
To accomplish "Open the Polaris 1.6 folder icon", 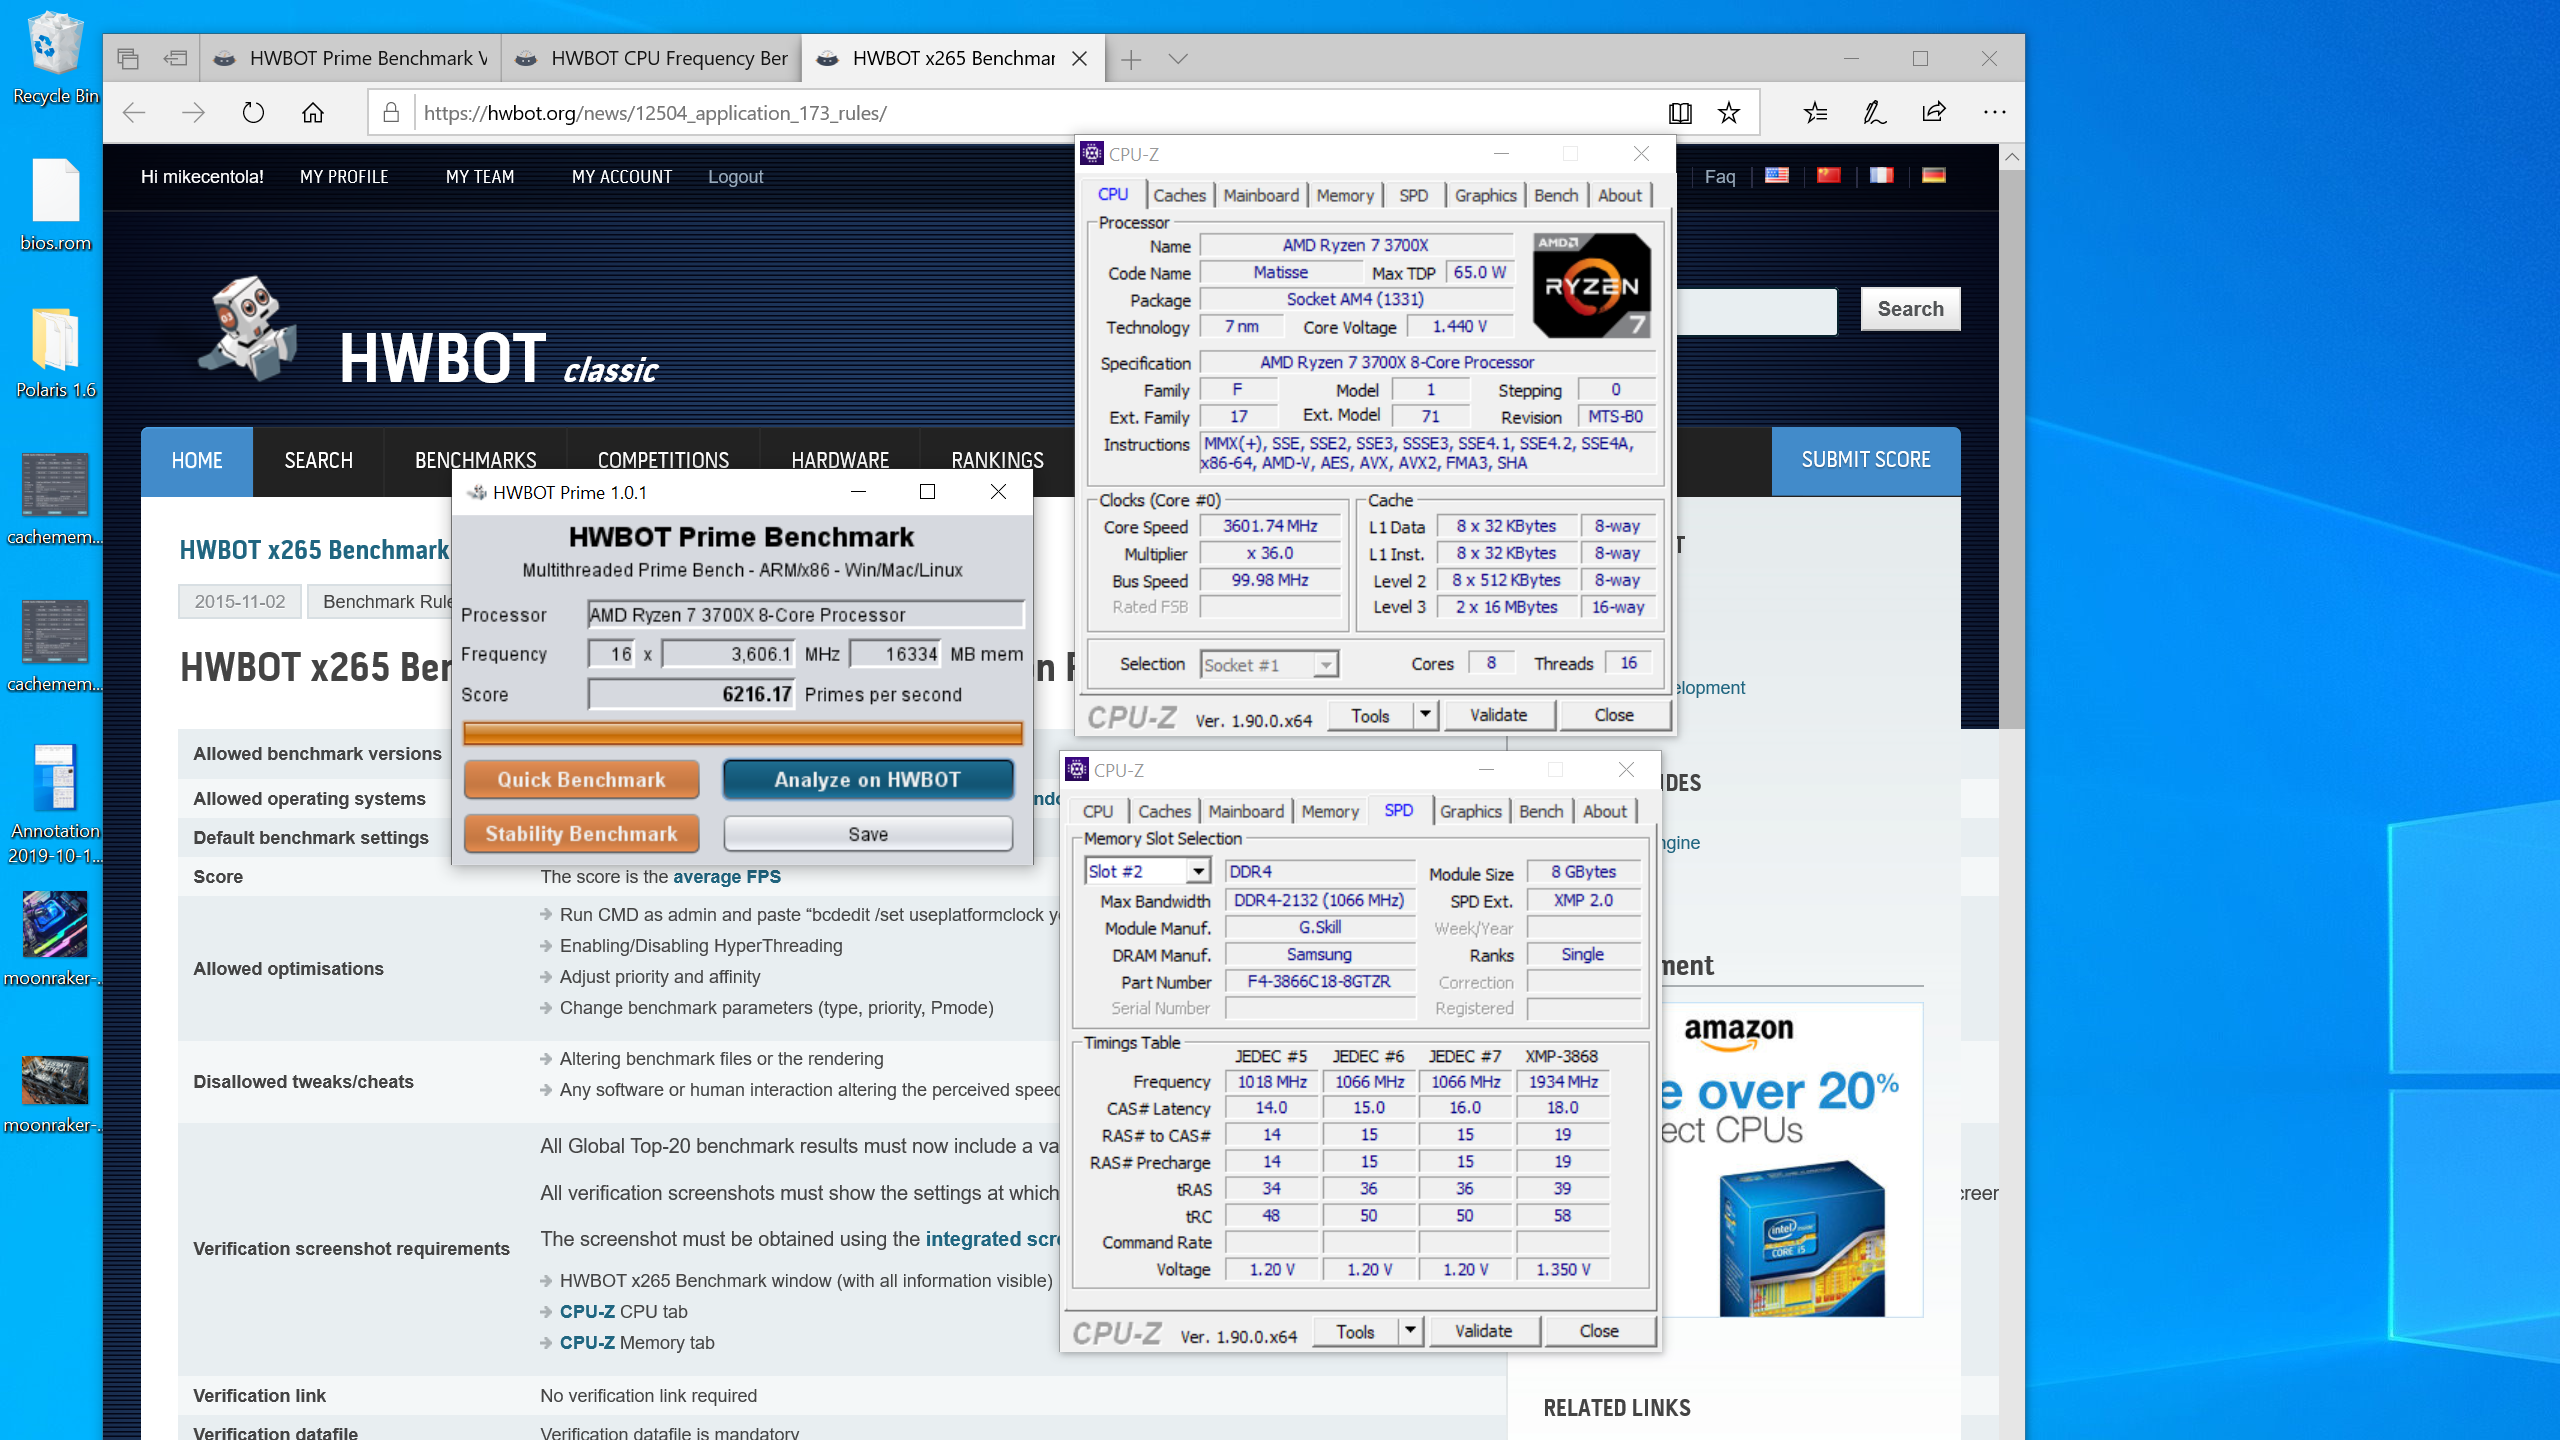I will tap(55, 352).
